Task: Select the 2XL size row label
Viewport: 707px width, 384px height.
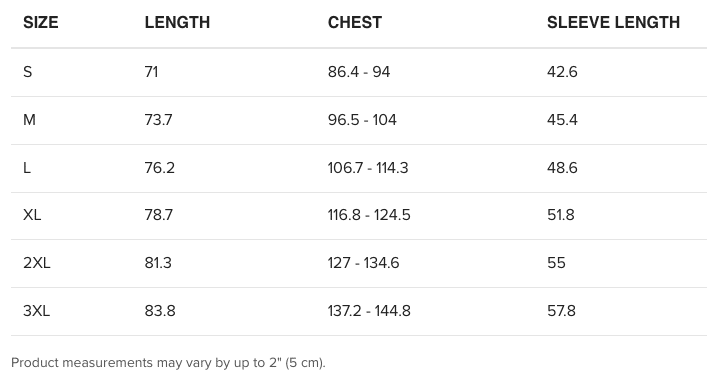Action: (x=37, y=263)
